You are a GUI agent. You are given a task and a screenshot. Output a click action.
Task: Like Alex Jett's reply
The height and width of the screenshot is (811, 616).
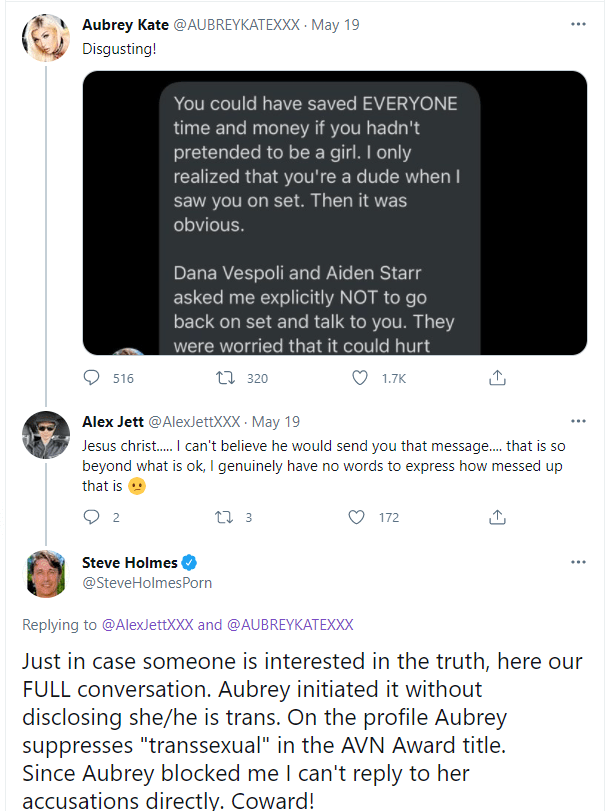coord(356,517)
